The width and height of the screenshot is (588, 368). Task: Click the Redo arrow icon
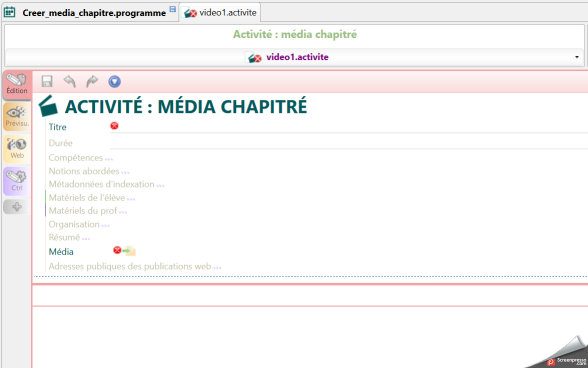pos(92,81)
